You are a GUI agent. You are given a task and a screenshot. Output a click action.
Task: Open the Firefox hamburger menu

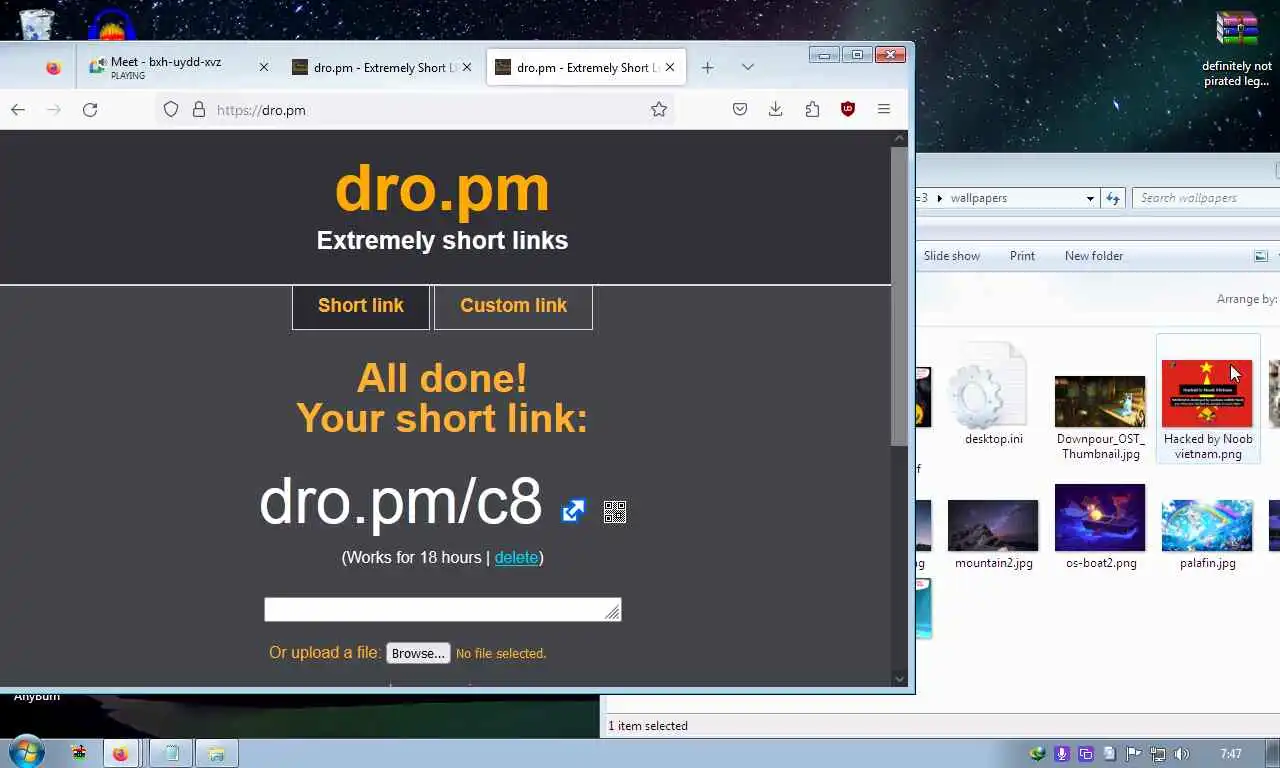point(884,110)
